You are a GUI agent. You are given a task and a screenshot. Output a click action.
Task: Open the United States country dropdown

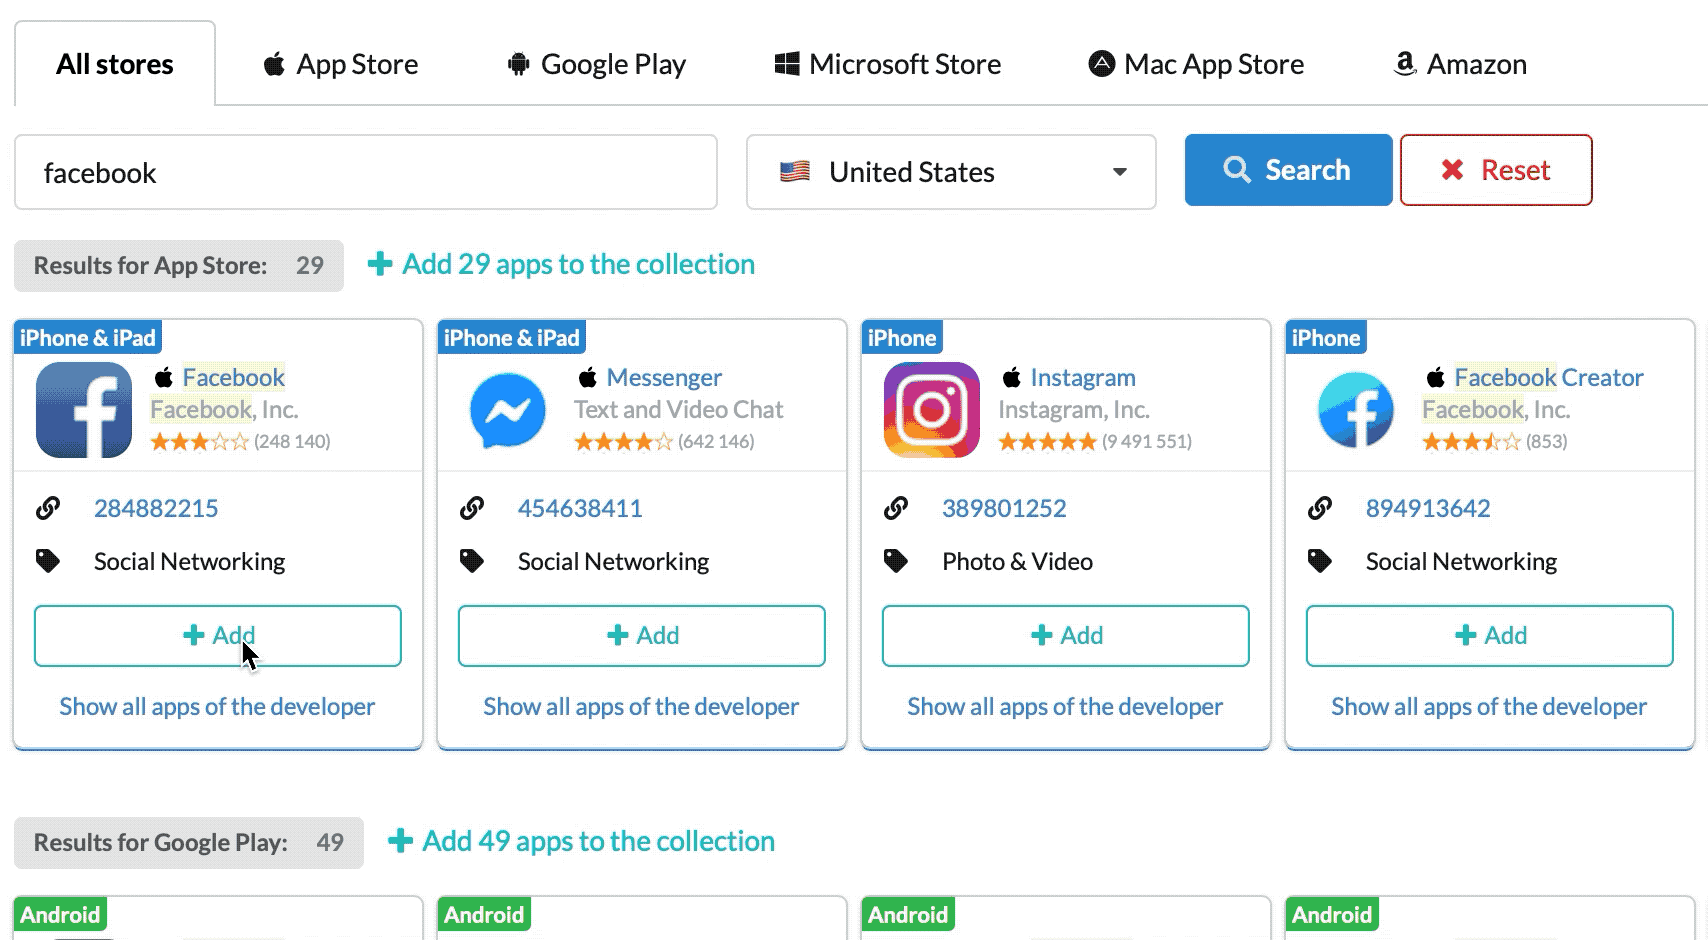pyautogui.click(x=951, y=172)
